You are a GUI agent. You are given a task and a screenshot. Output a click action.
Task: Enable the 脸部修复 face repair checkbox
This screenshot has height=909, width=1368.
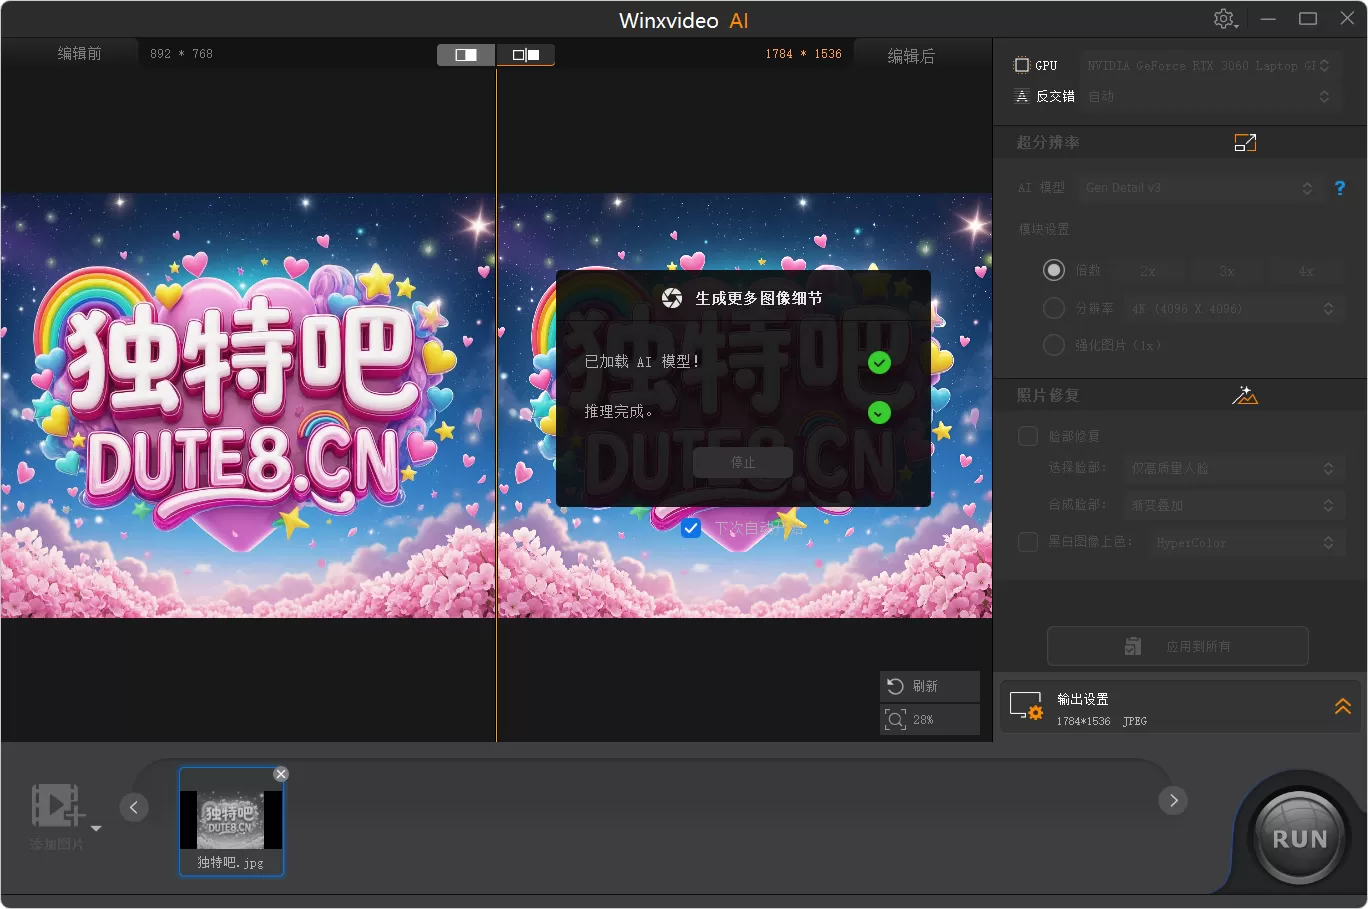pos(1027,435)
